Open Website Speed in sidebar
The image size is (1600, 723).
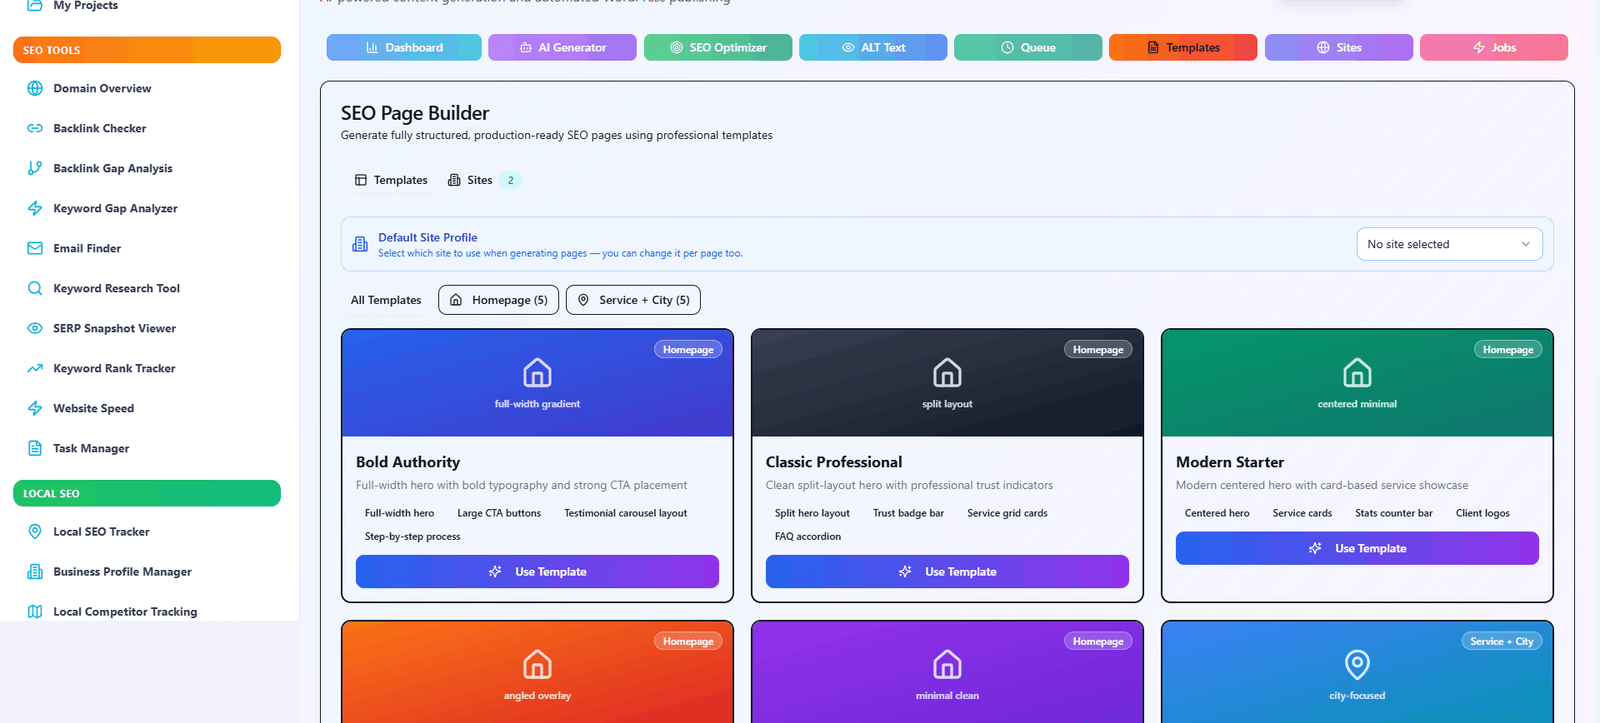click(x=93, y=408)
